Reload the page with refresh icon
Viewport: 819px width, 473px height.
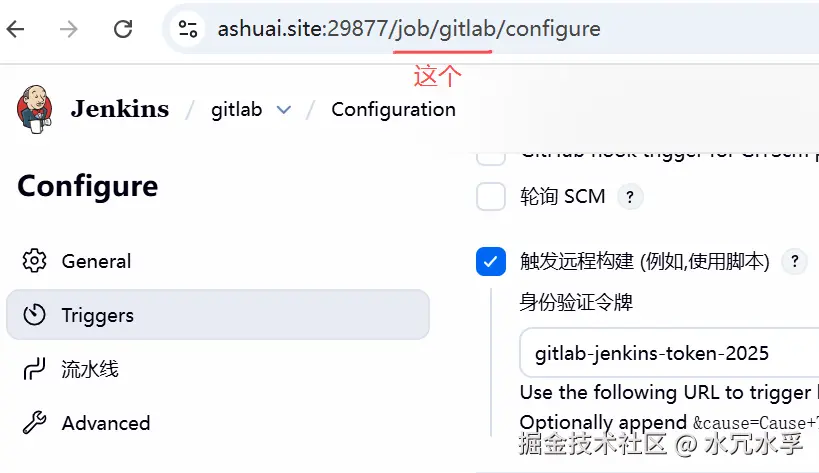point(123,29)
